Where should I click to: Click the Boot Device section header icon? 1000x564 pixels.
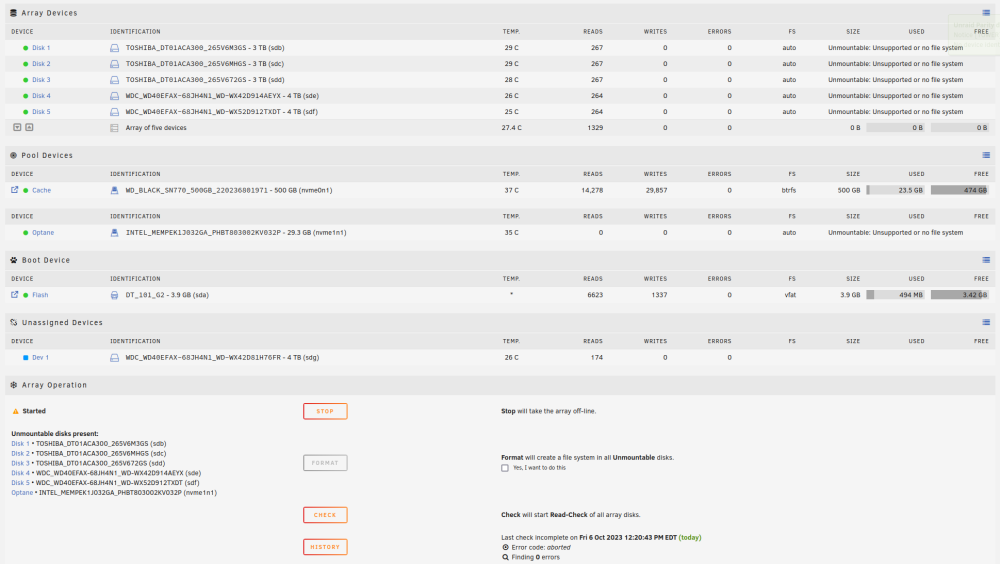click(13, 260)
